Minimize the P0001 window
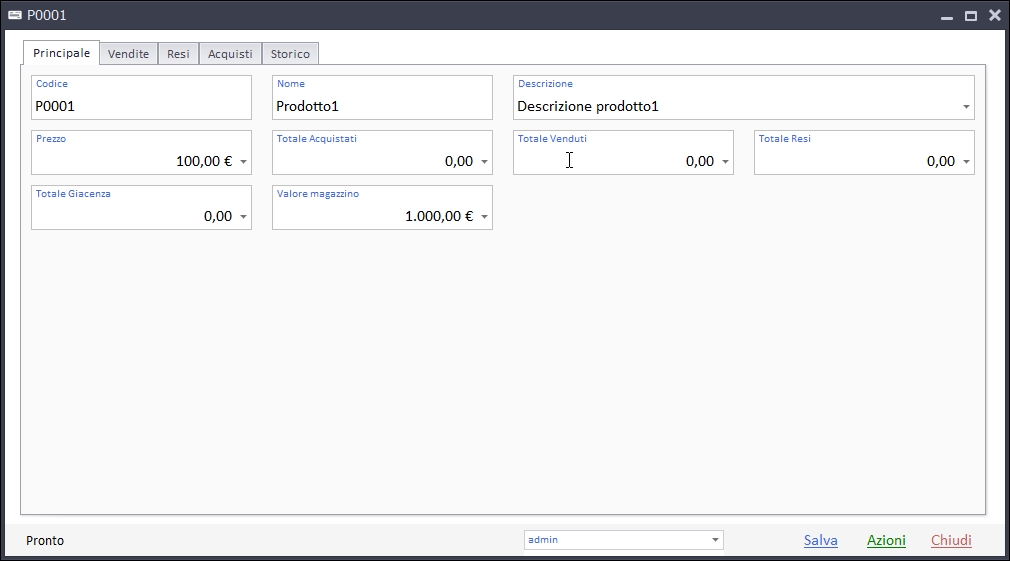Image resolution: width=1010 pixels, height=561 pixels. tap(946, 16)
